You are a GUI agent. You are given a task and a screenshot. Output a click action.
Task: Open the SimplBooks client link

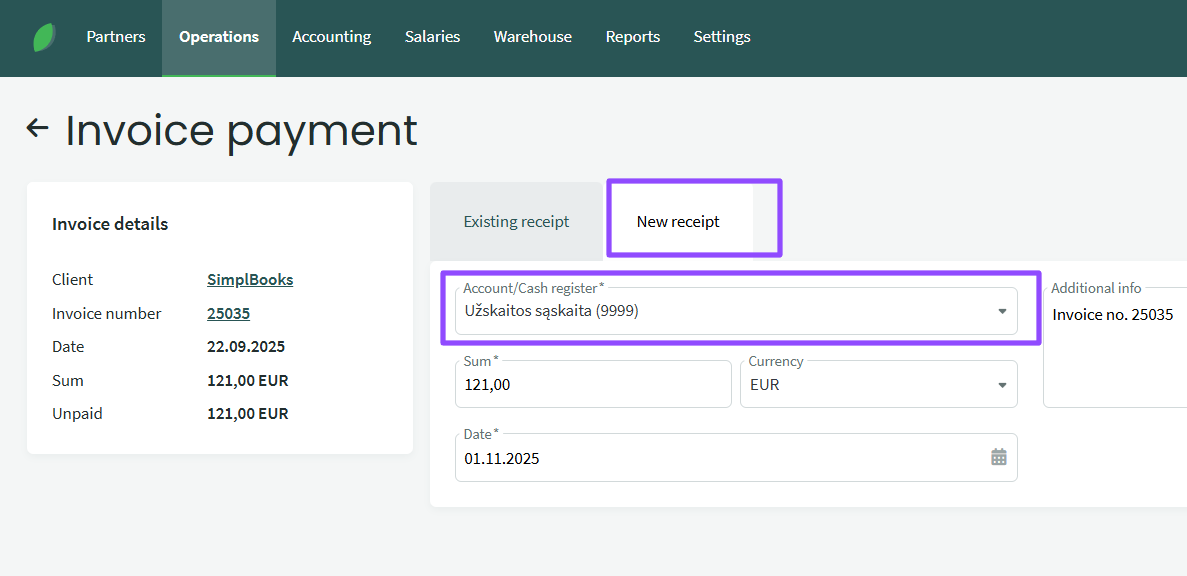pyautogui.click(x=250, y=280)
